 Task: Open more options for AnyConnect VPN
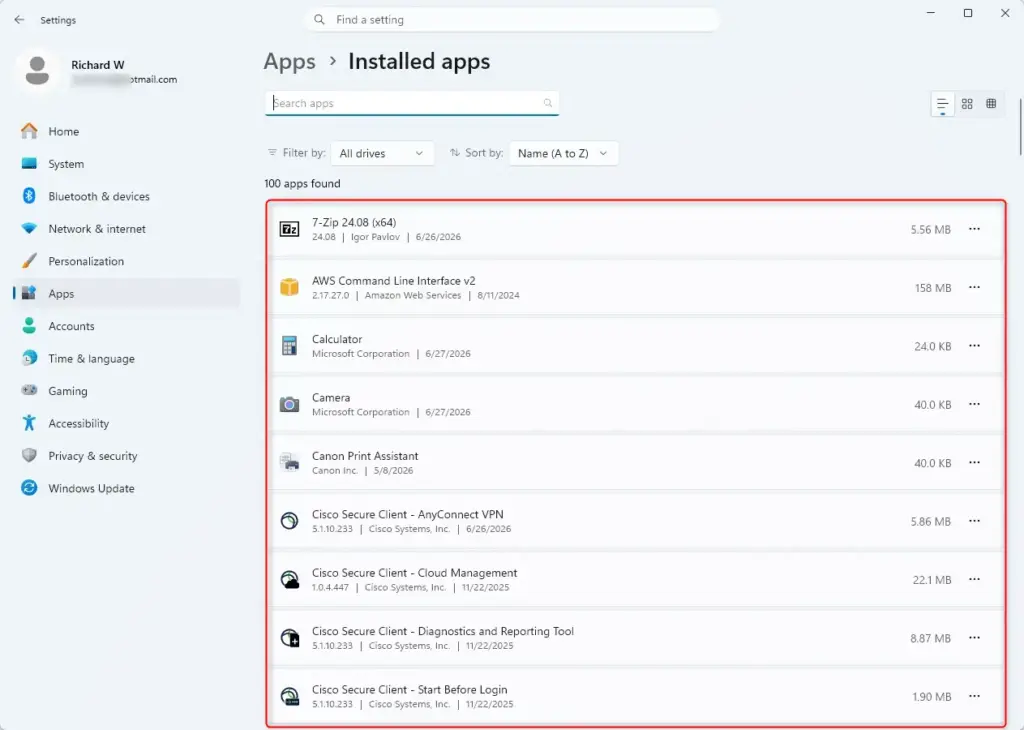(x=974, y=521)
